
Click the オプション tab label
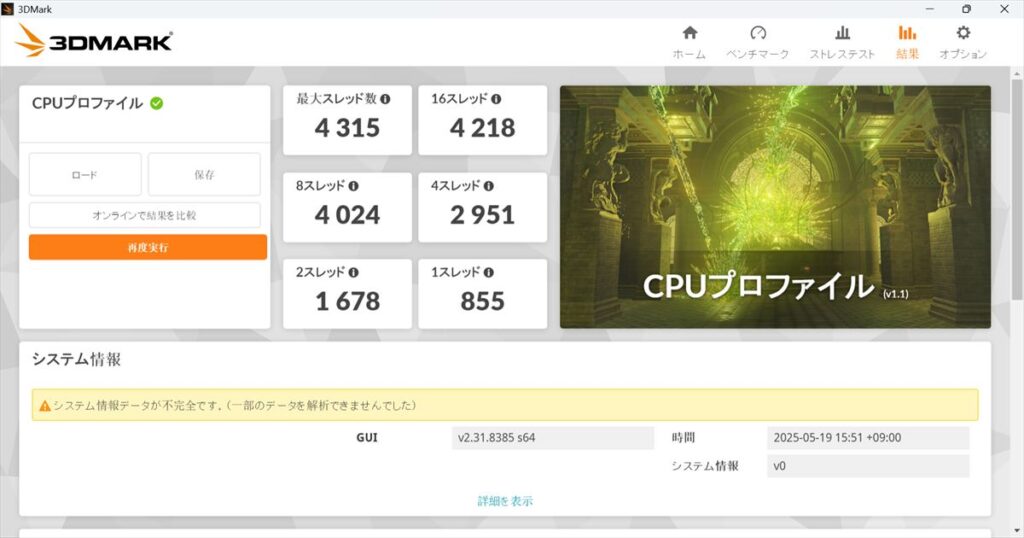(963, 54)
